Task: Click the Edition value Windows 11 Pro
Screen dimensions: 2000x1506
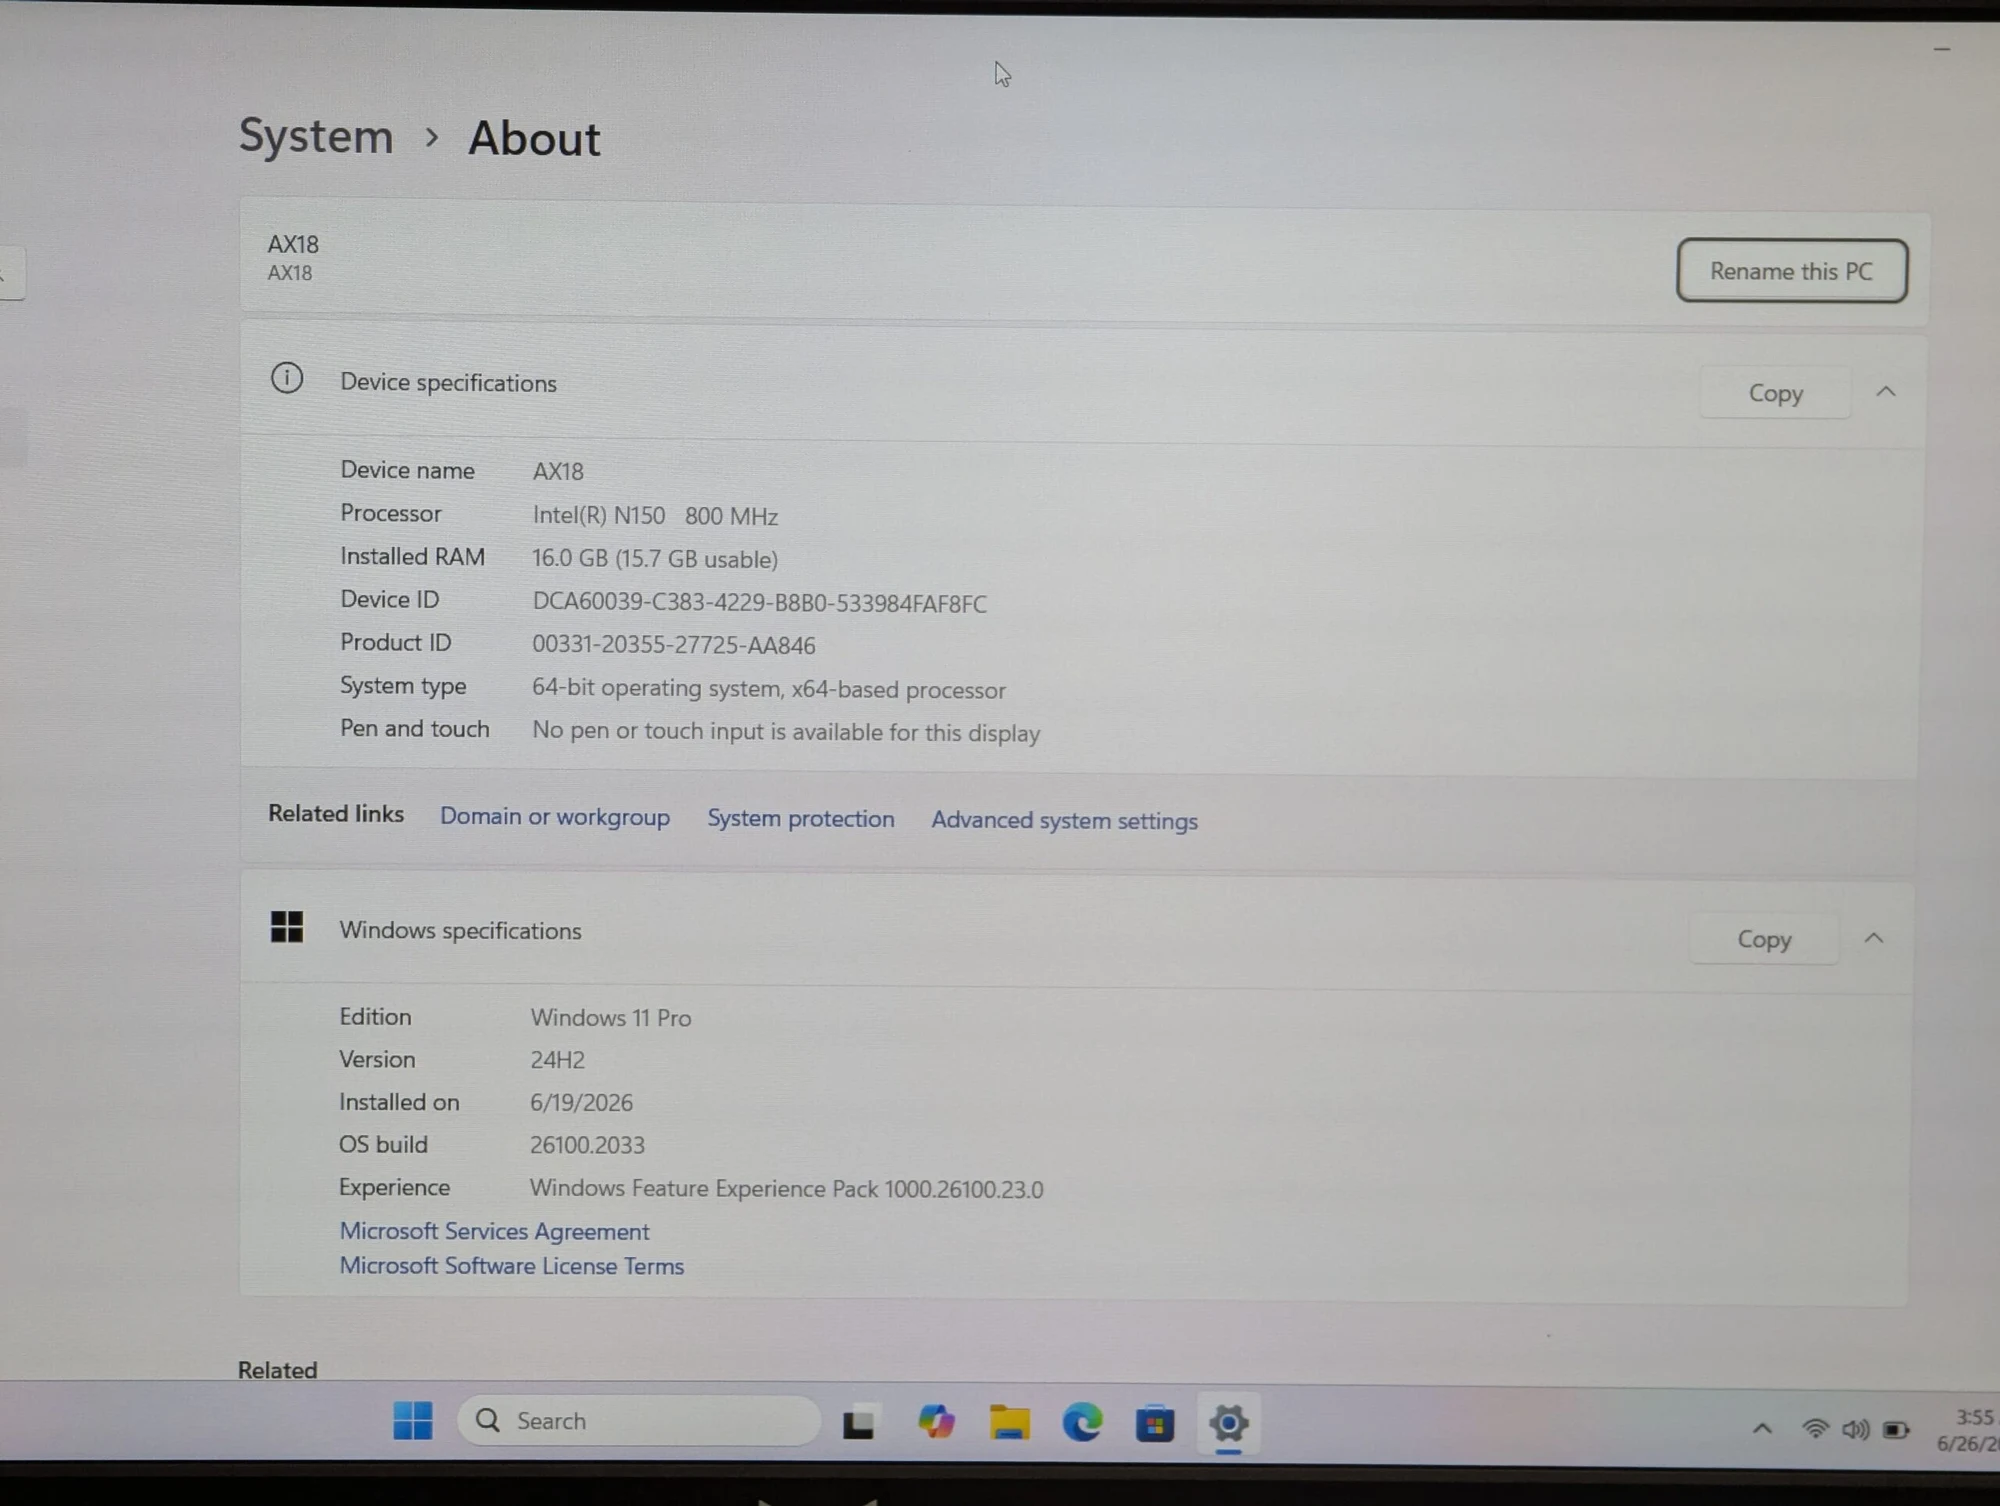Action: coord(610,1018)
